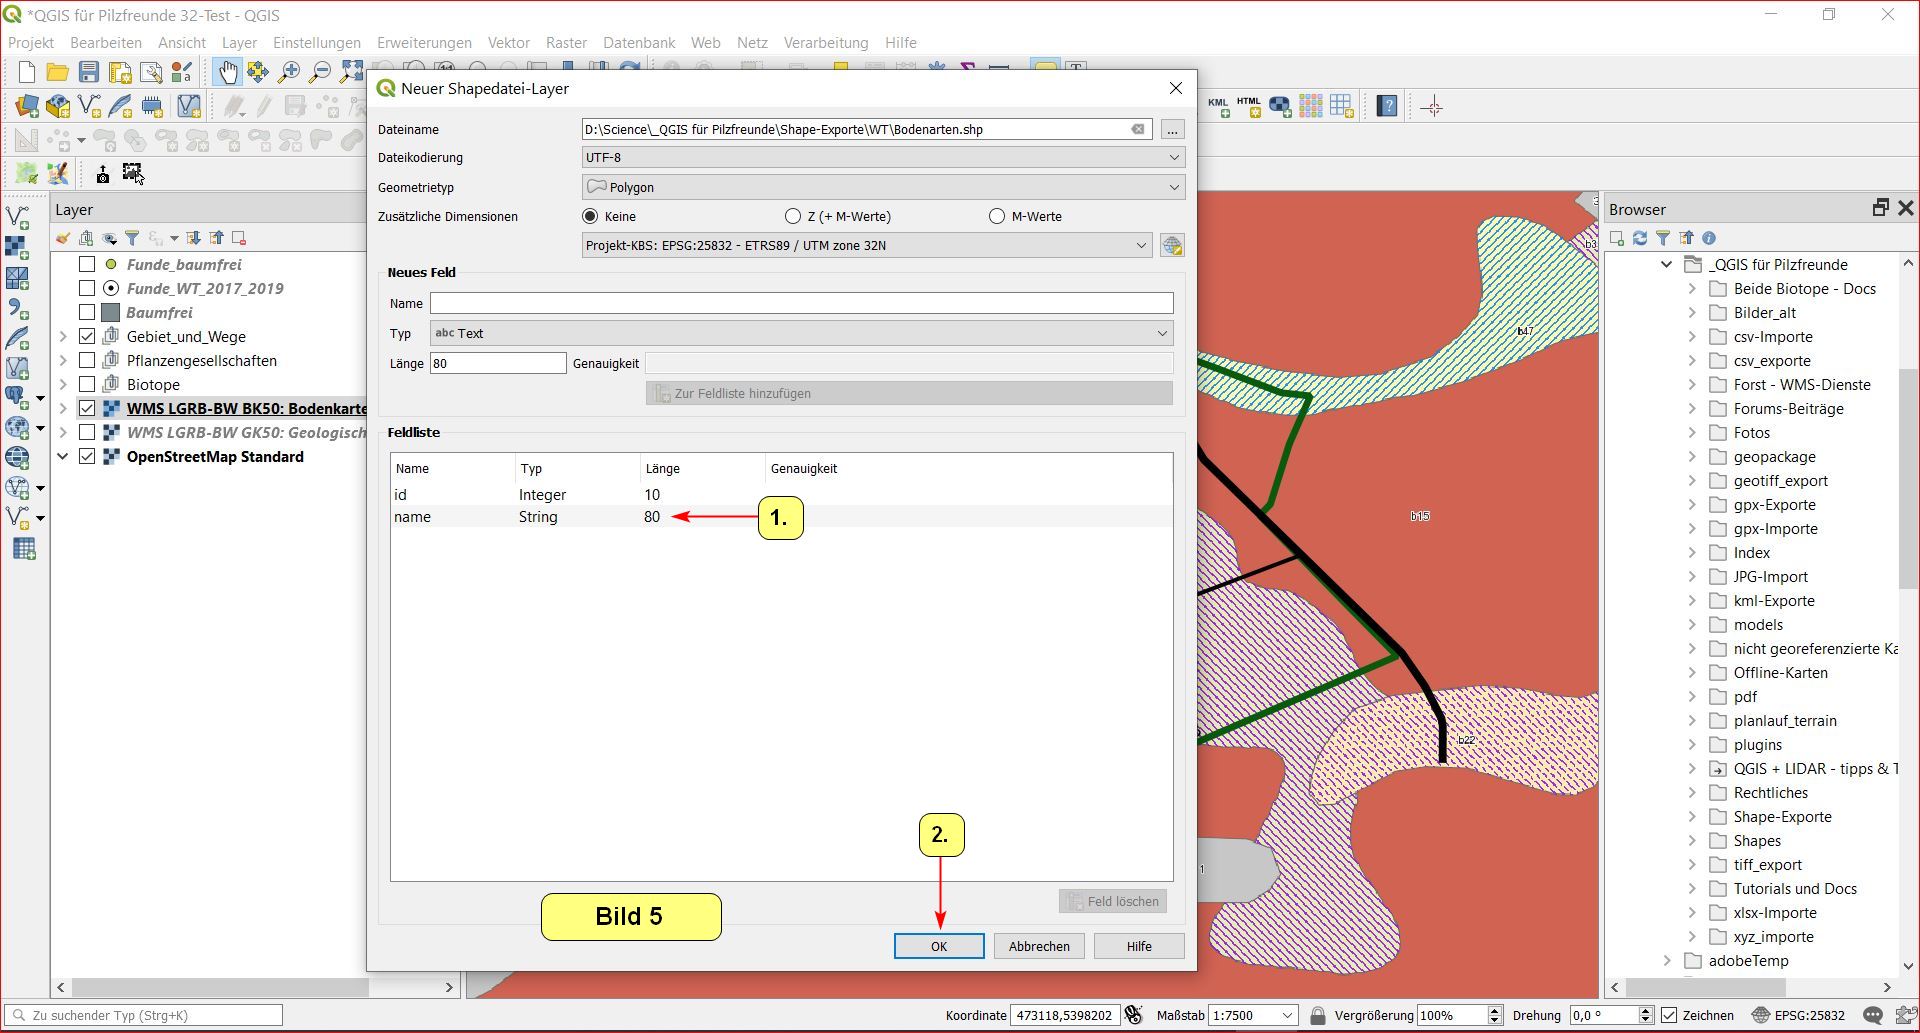
Task: Open the Vektor menu
Action: (x=508, y=43)
